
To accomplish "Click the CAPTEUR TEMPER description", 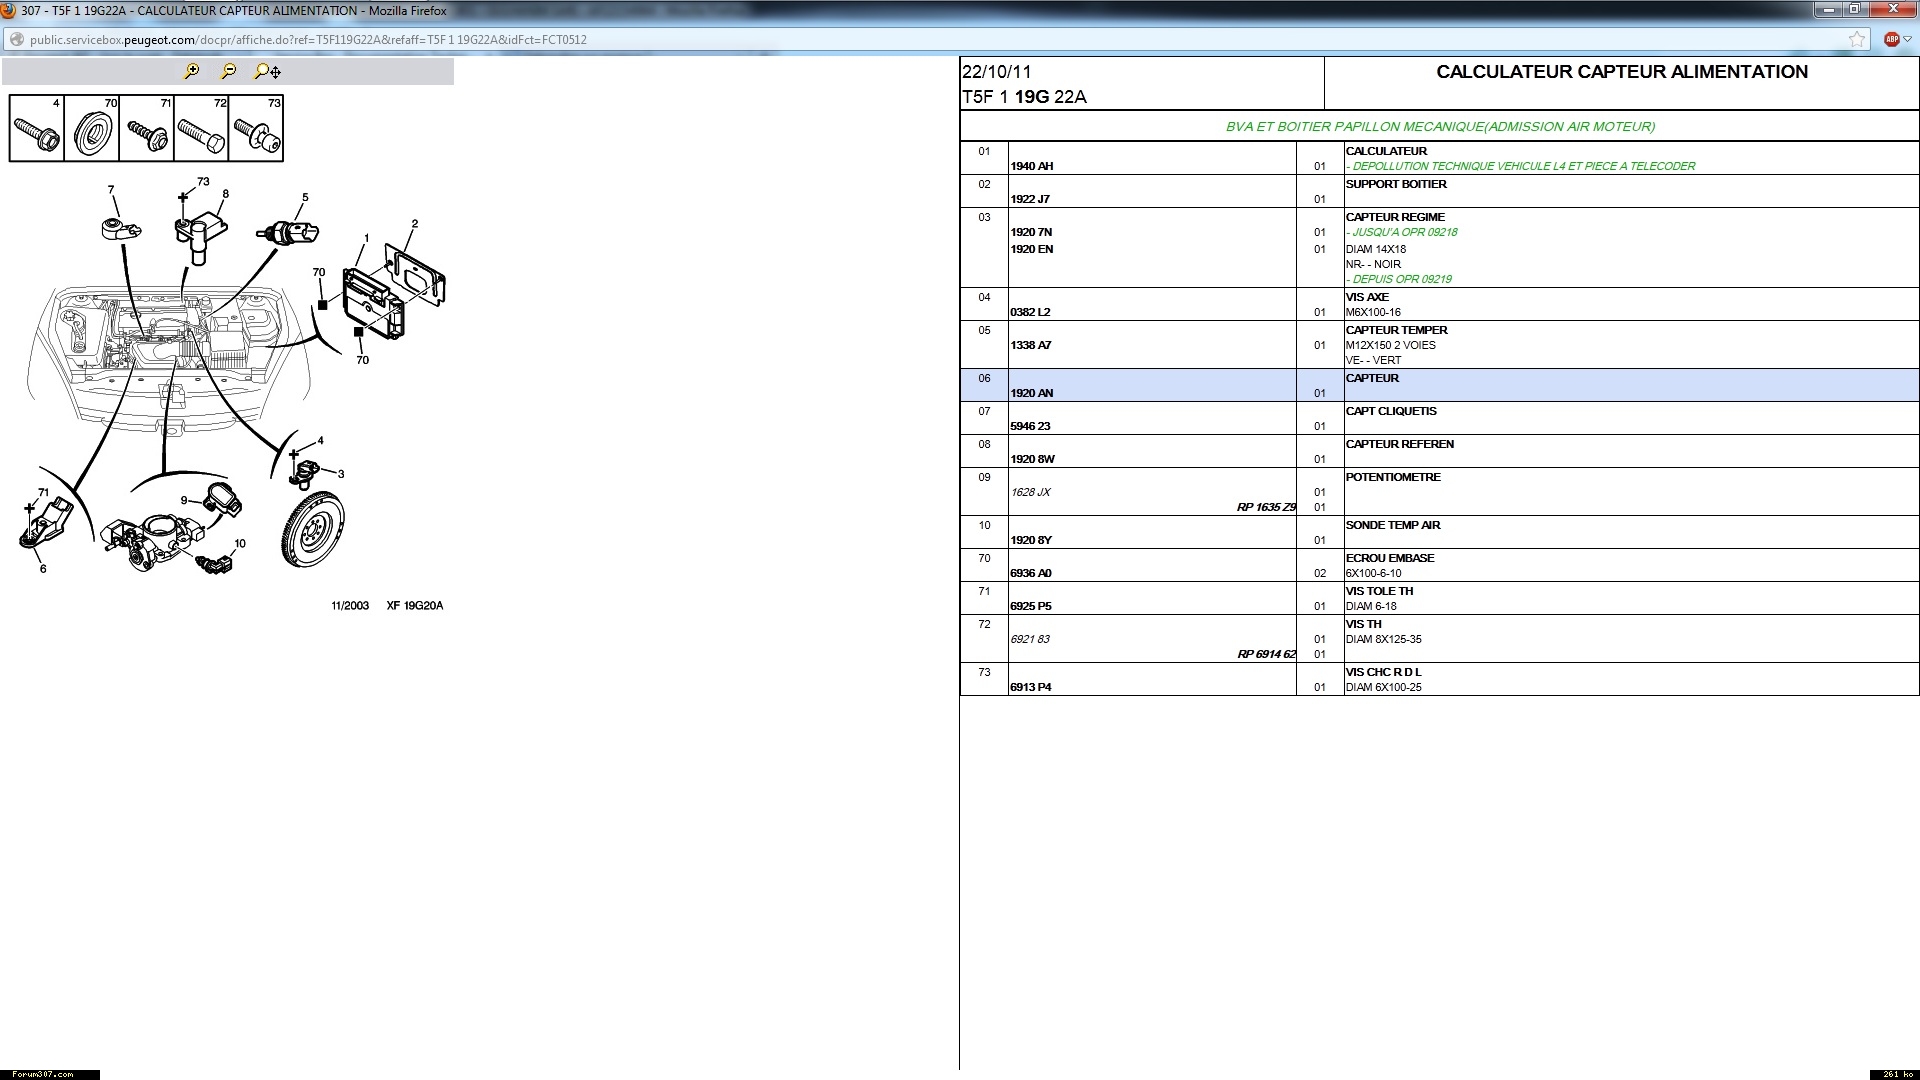I will tap(1396, 330).
